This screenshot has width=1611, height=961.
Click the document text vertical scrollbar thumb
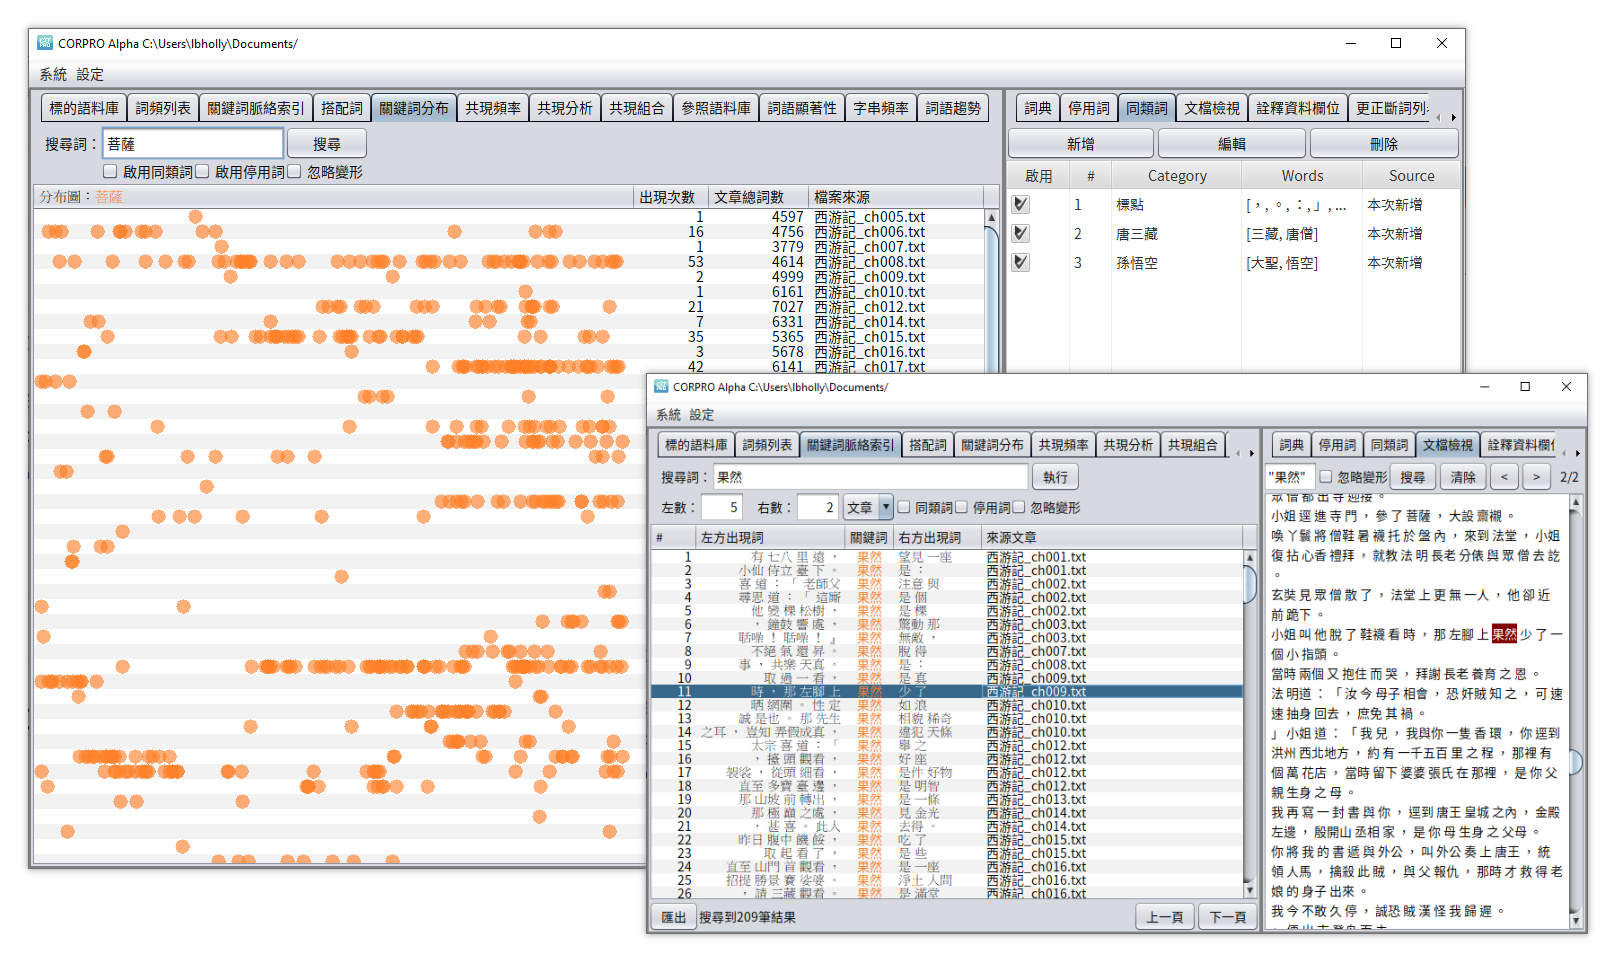1576,762
